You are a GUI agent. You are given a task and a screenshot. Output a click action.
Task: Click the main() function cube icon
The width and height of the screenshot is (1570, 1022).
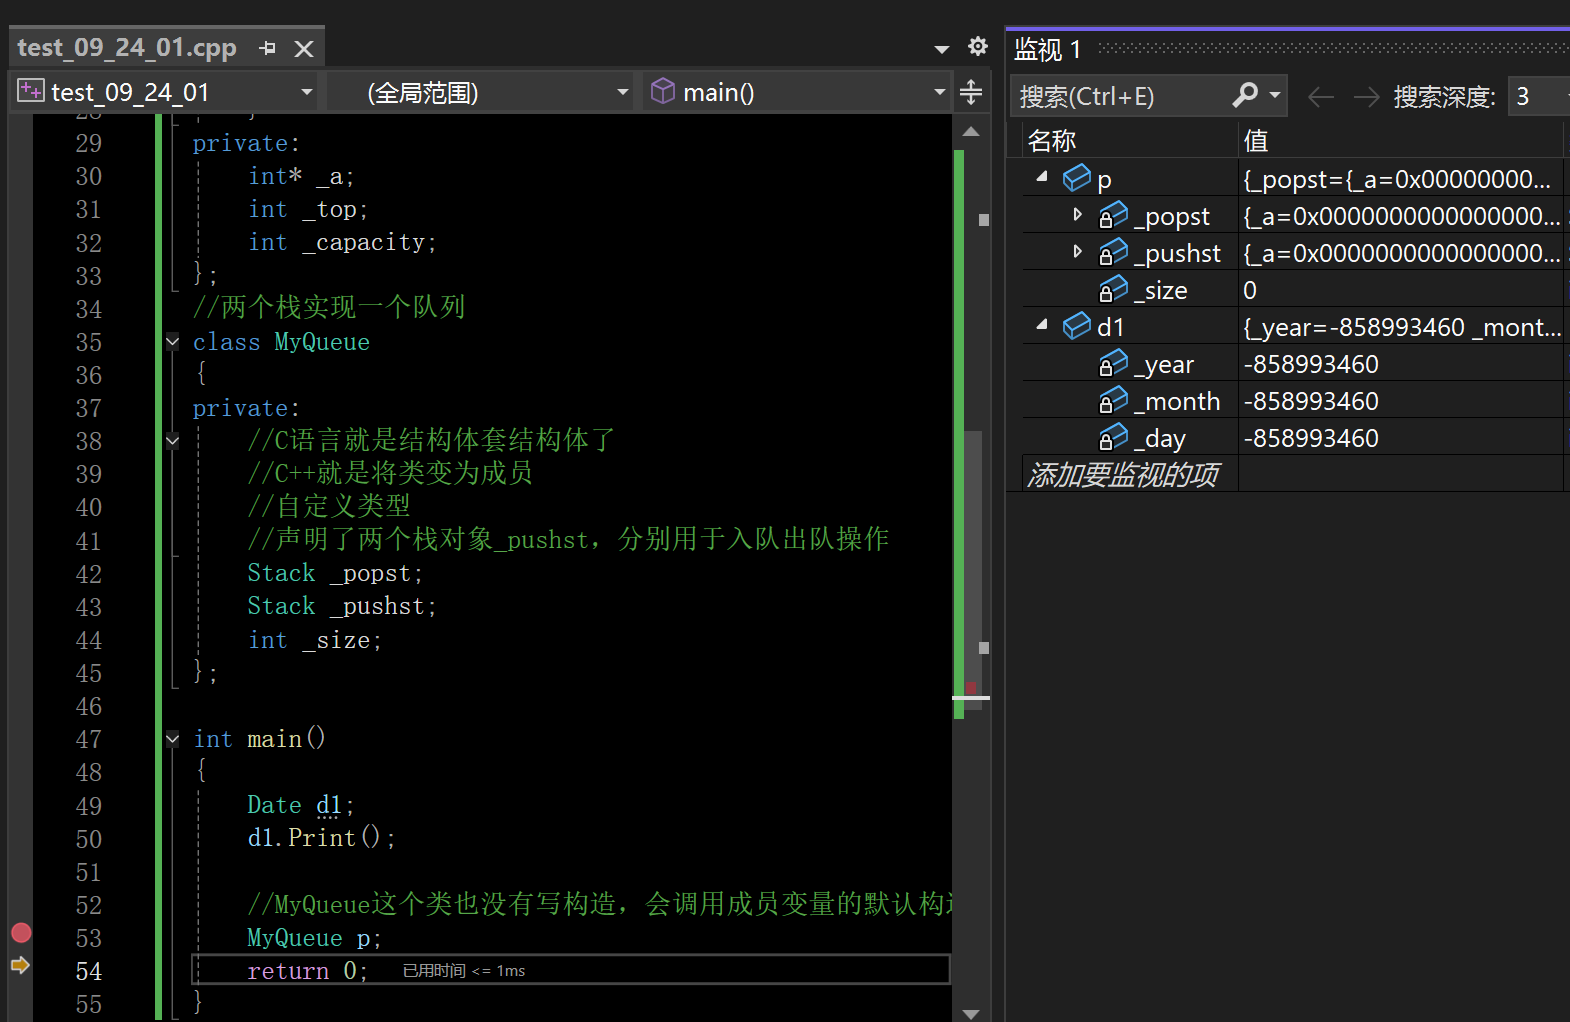click(662, 91)
